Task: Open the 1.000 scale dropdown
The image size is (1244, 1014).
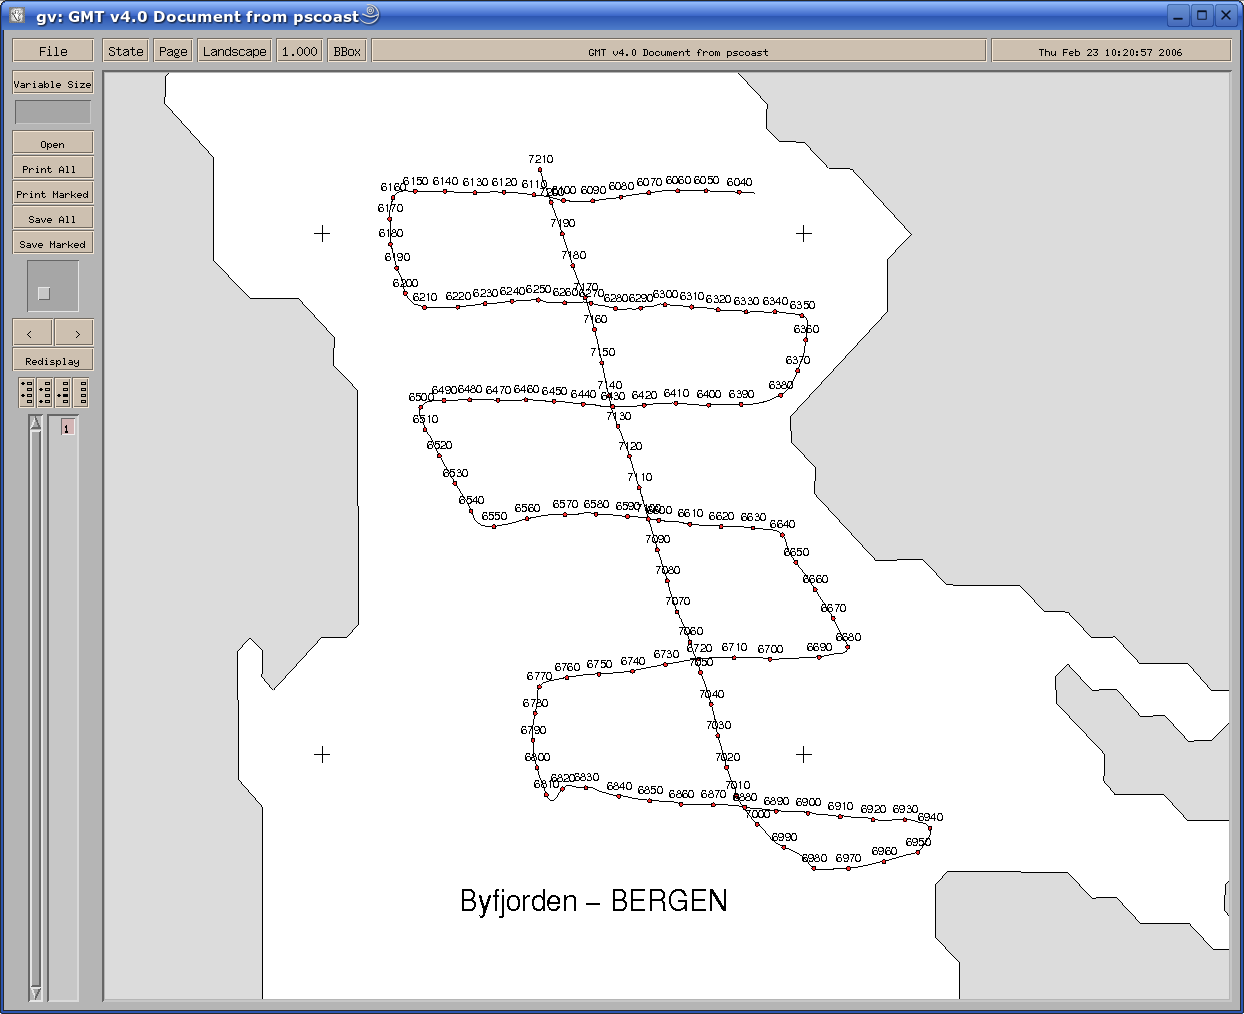Action: pos(299,51)
